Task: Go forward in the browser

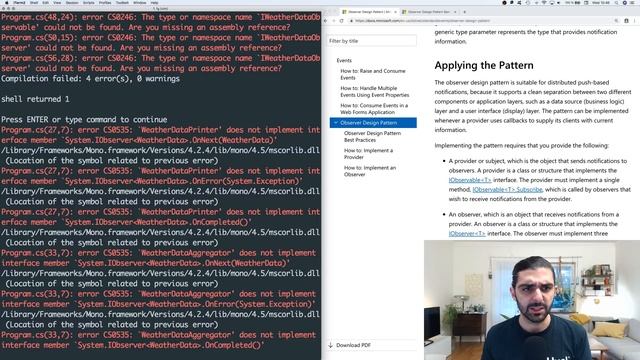Action: [333, 21]
